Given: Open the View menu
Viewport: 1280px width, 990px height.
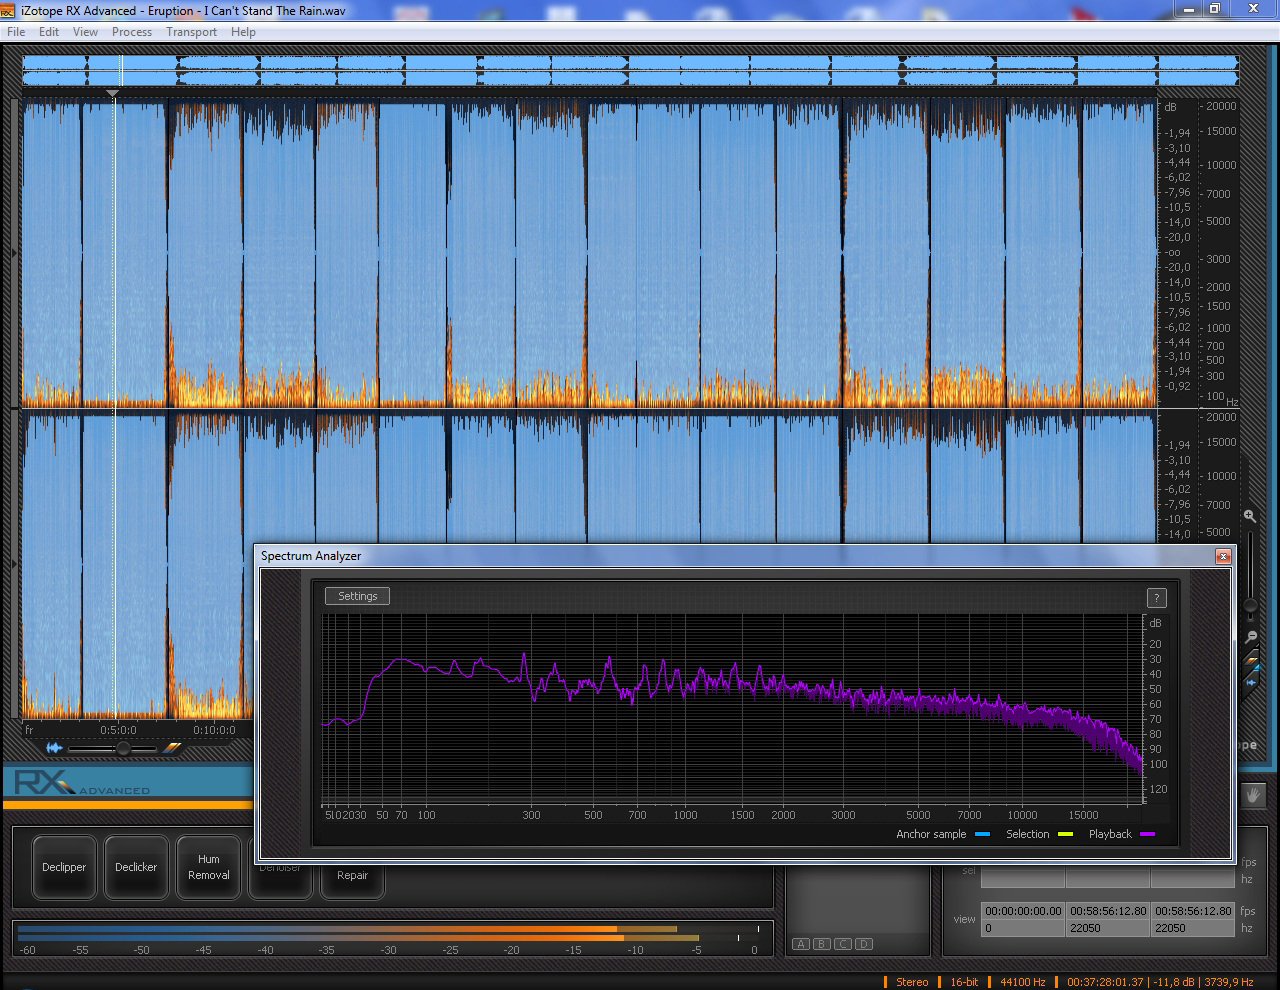Looking at the screenshot, I should pyautogui.click(x=86, y=32).
